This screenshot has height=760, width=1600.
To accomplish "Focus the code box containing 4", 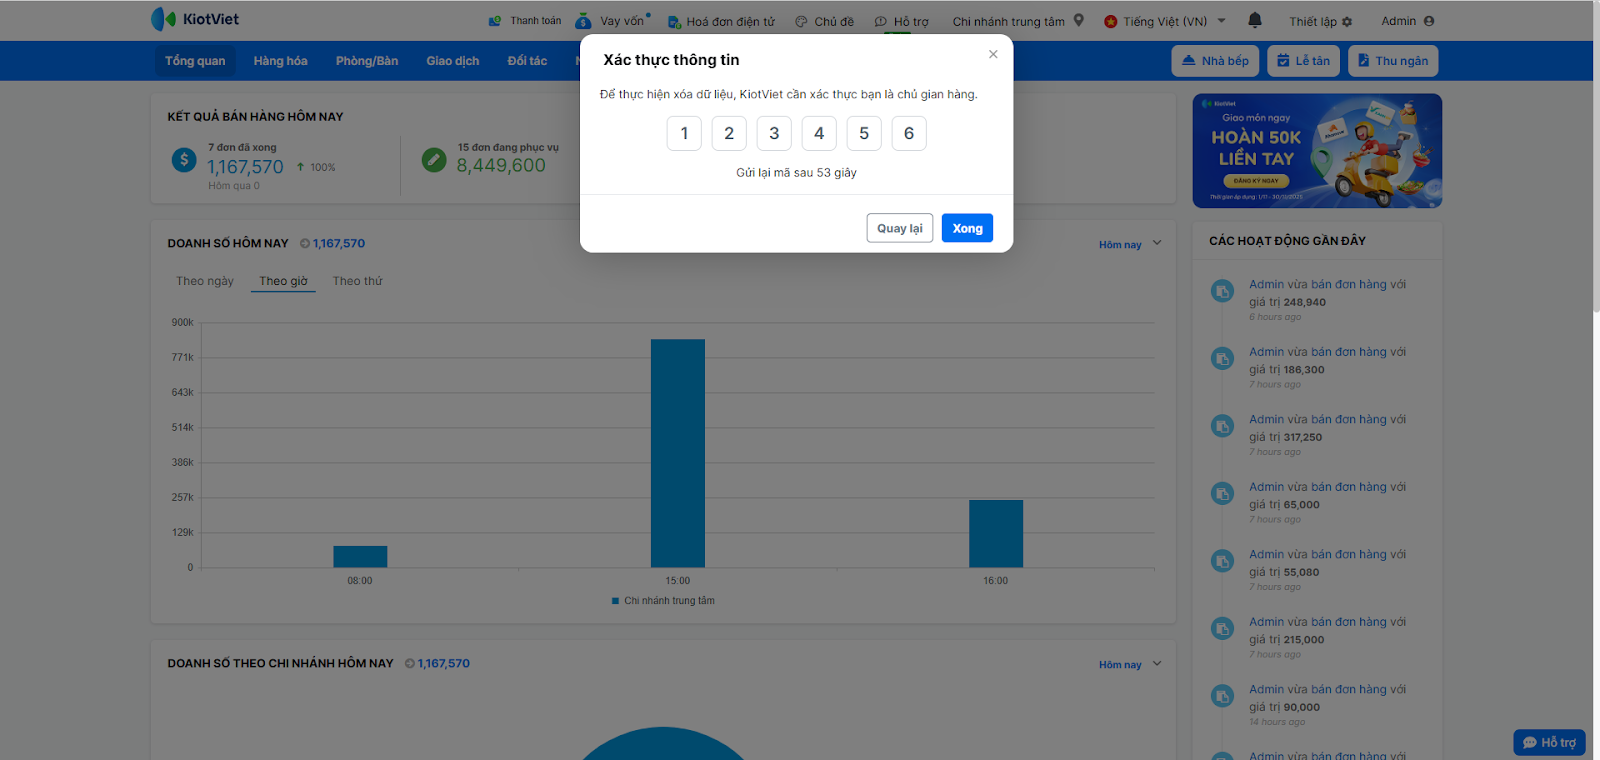I will tap(819, 133).
